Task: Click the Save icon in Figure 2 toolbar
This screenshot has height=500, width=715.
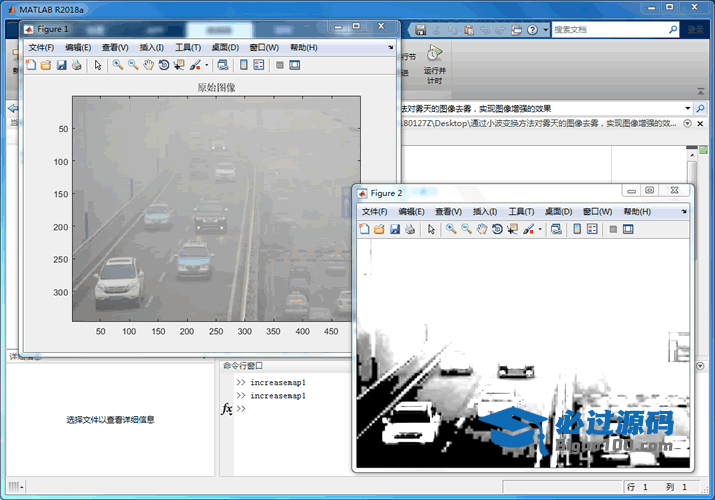Action: (395, 229)
